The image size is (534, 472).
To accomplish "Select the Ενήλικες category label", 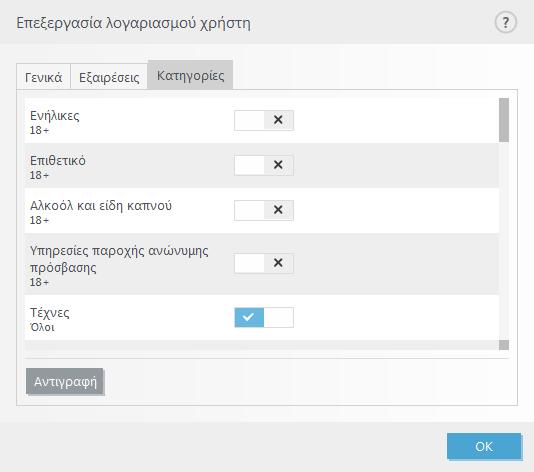I will click(54, 116).
